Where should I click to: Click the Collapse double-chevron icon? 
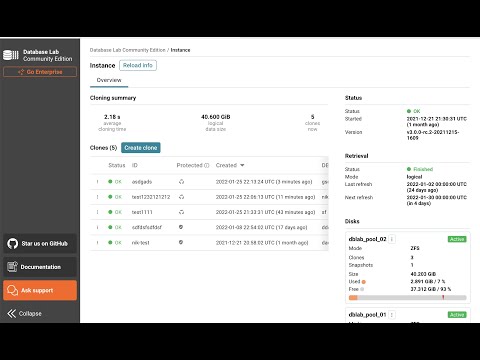[x=11, y=313]
